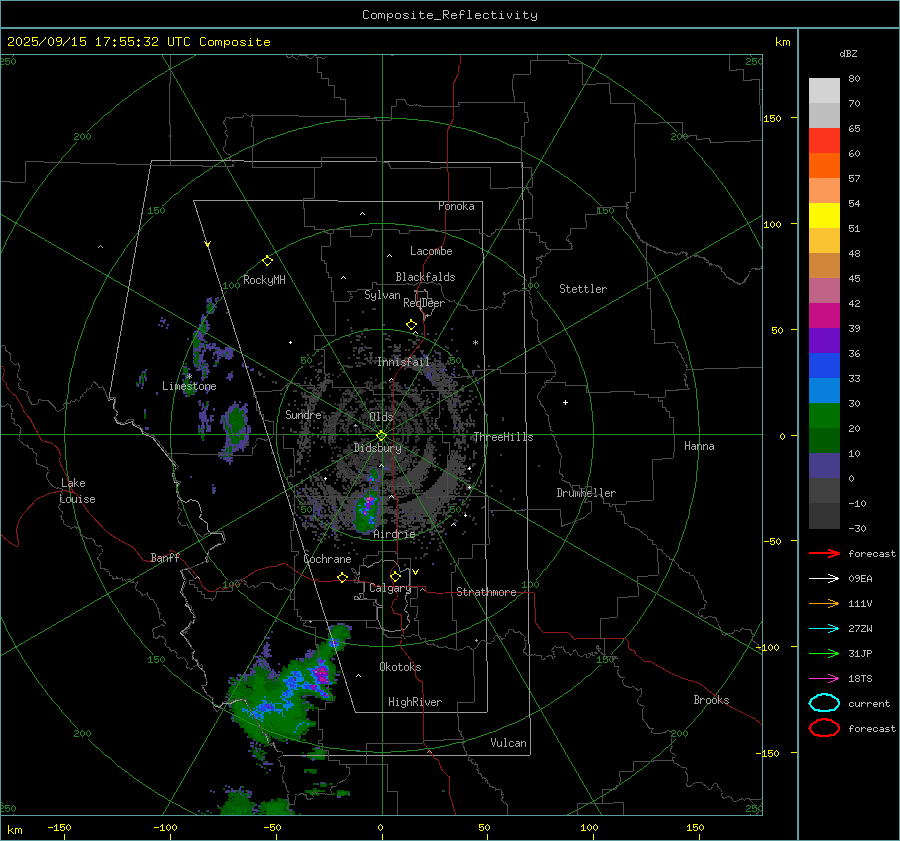Click the white 09EA arrow in legend

click(824, 579)
